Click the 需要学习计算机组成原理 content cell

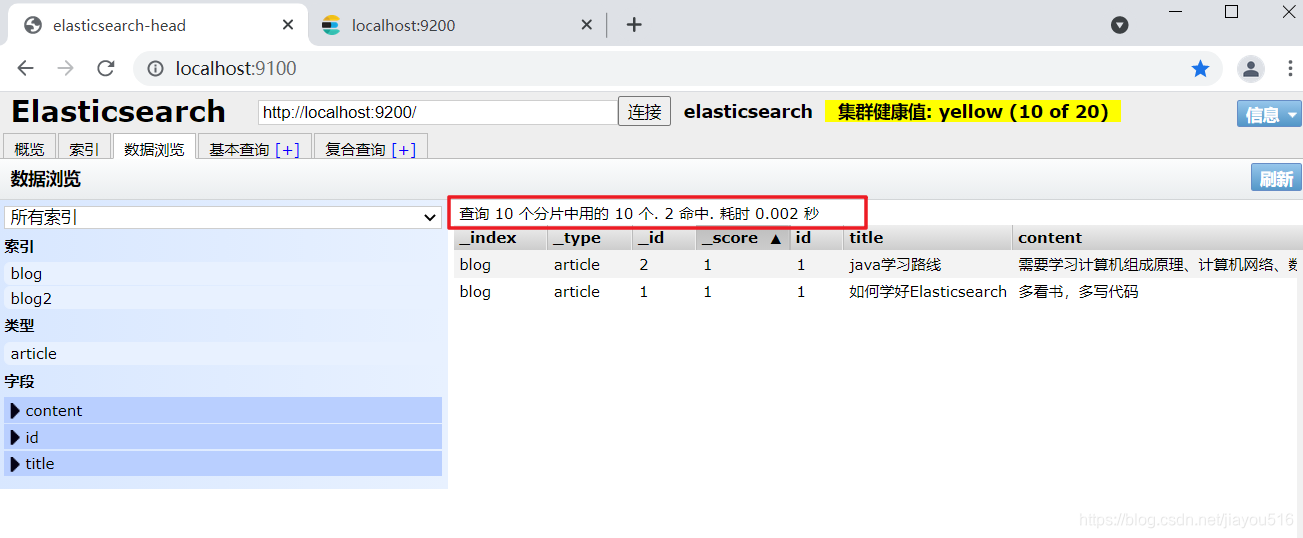point(1158,265)
